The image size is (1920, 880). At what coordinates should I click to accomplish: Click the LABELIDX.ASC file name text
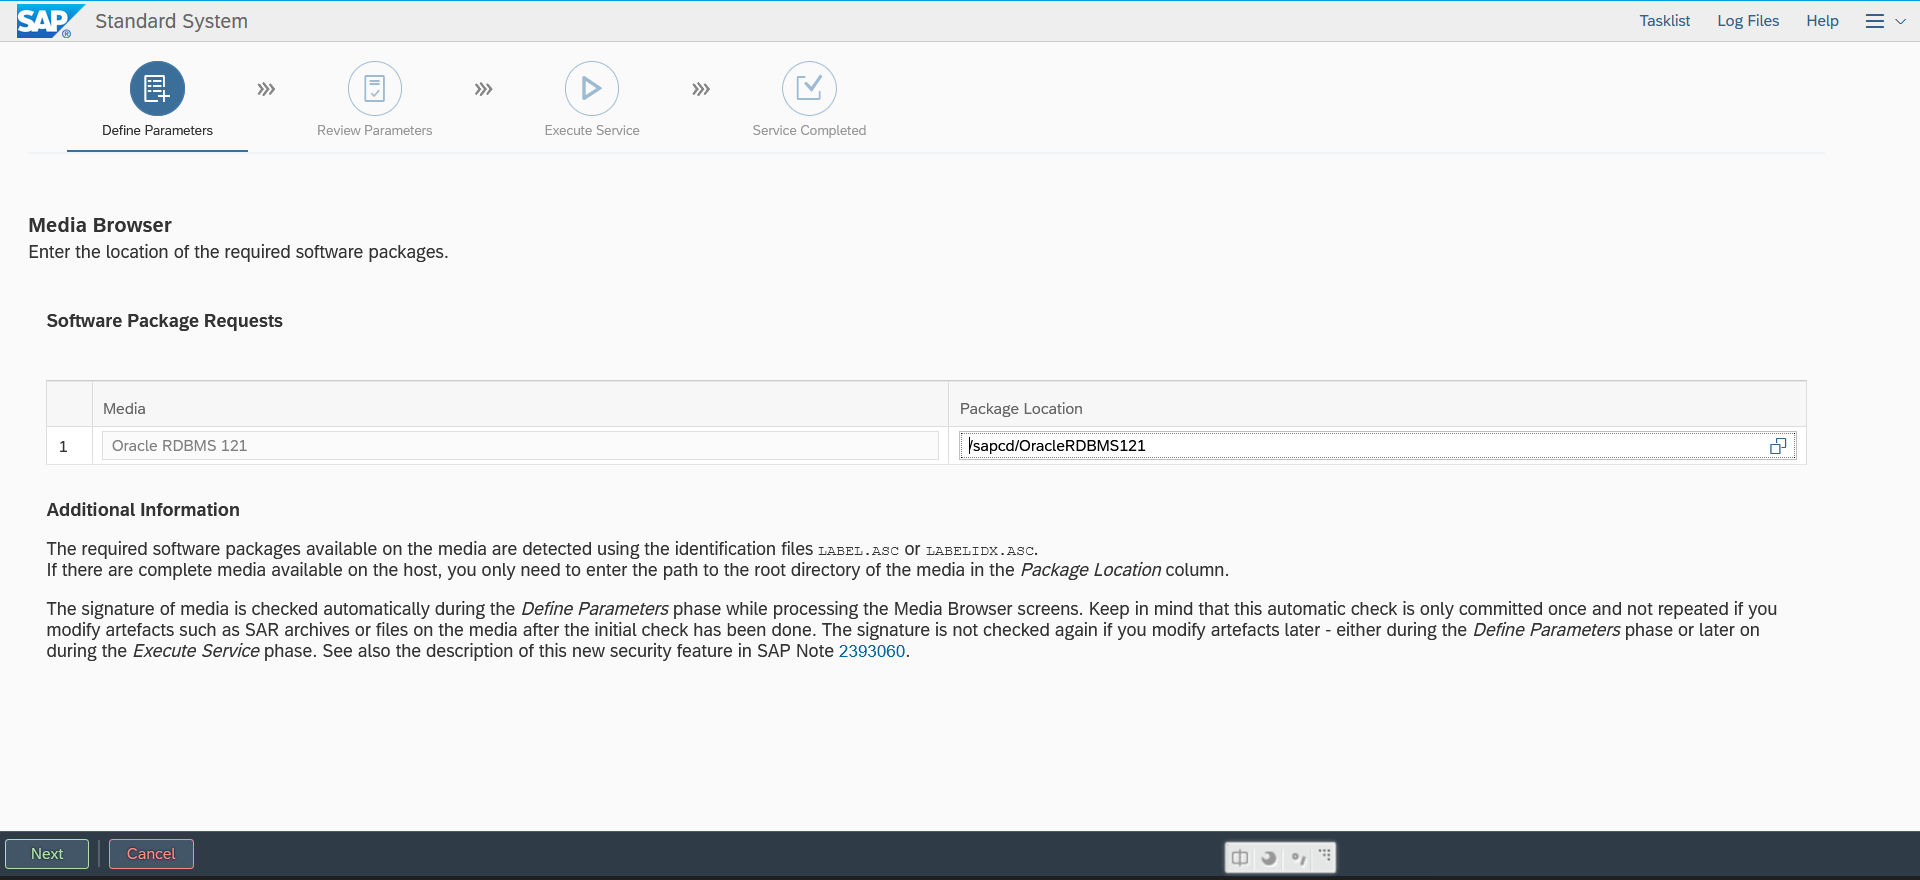tap(980, 550)
